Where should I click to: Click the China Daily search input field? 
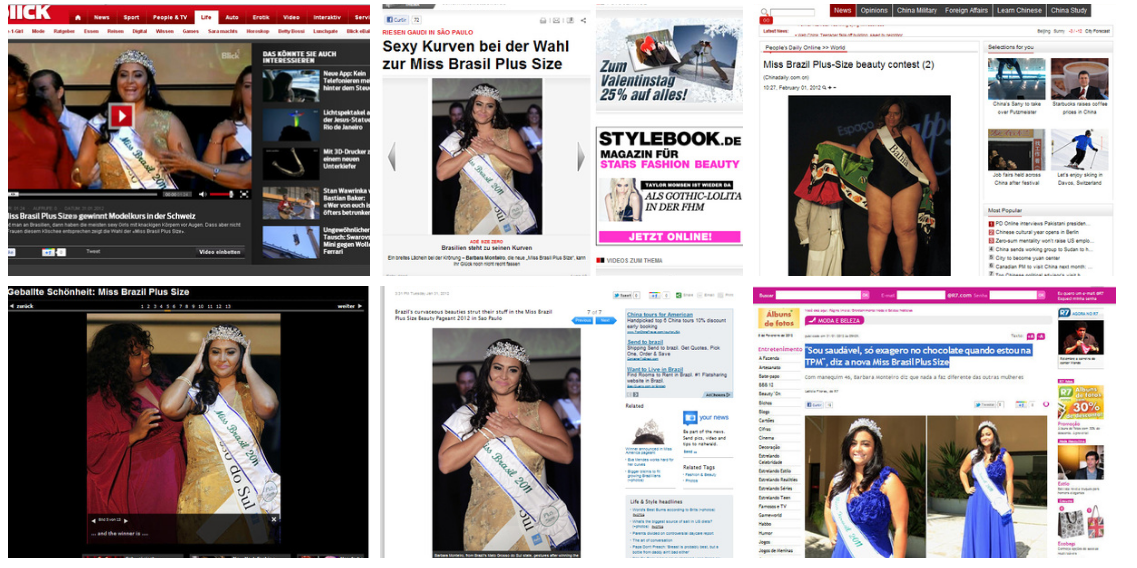pos(792,12)
